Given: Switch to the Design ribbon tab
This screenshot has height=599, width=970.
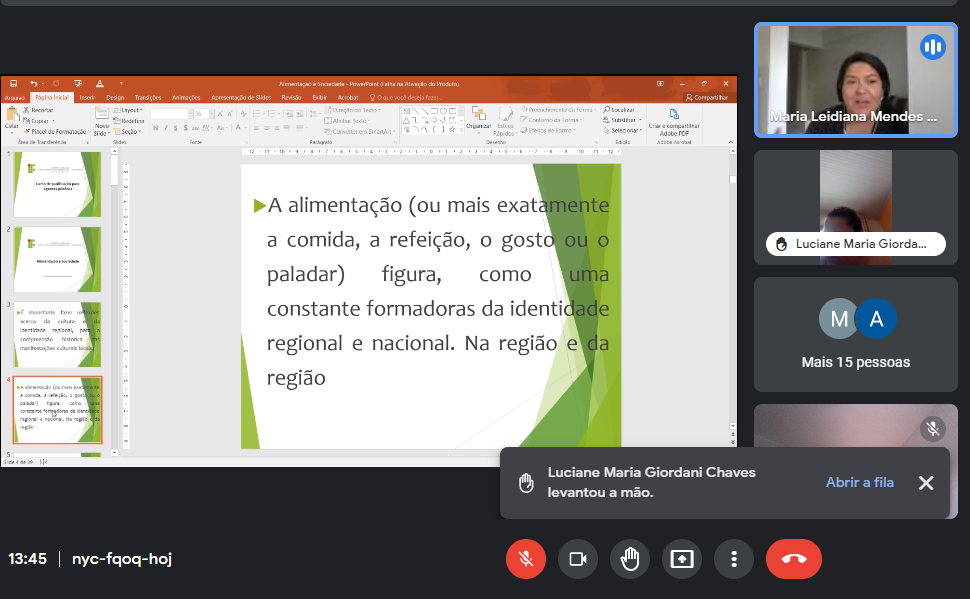Looking at the screenshot, I should coord(115,98).
